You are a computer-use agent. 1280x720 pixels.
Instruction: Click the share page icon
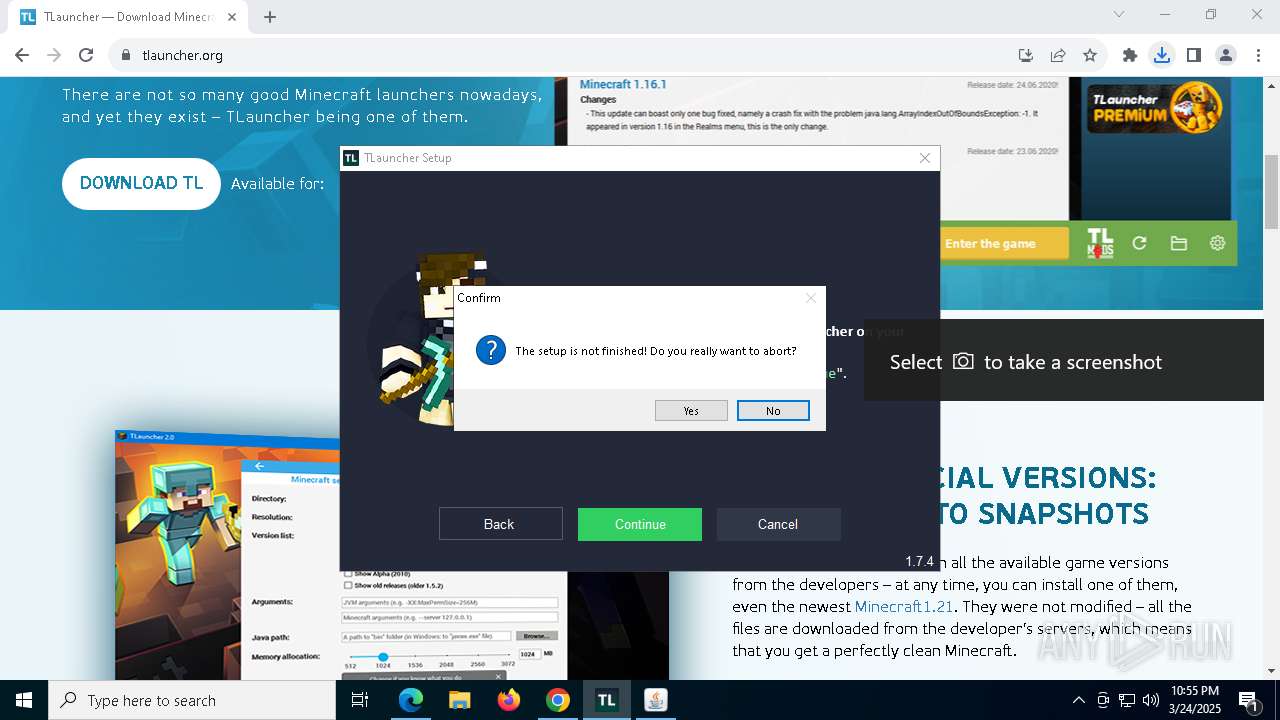[x=1058, y=55]
